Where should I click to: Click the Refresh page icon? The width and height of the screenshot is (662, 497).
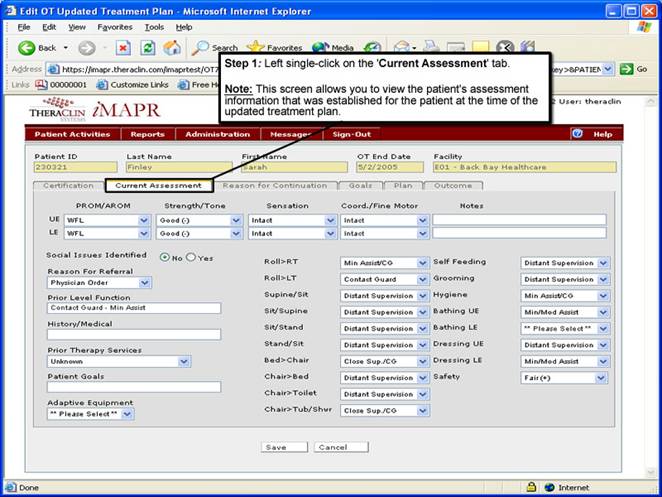[147, 47]
